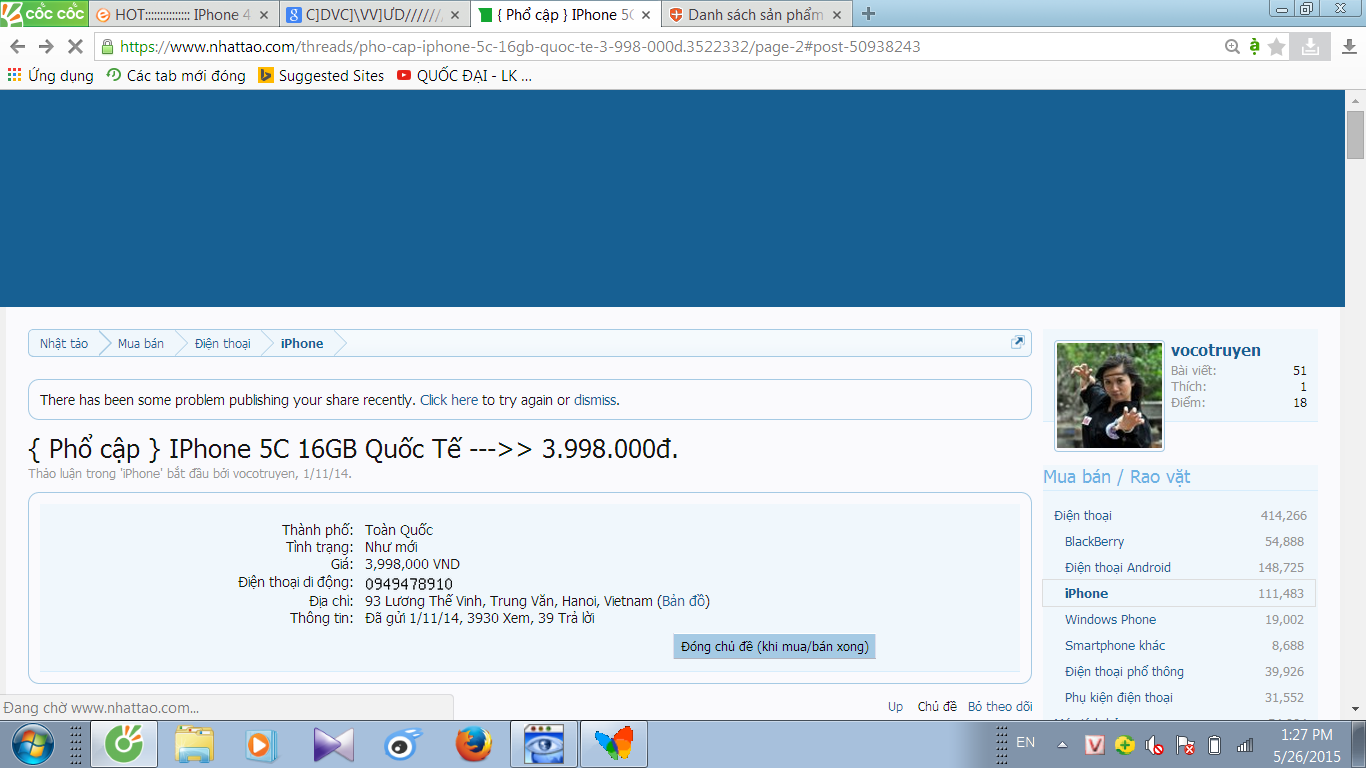Open Mua bán breadcrumb
The image size is (1366, 768).
[141, 343]
